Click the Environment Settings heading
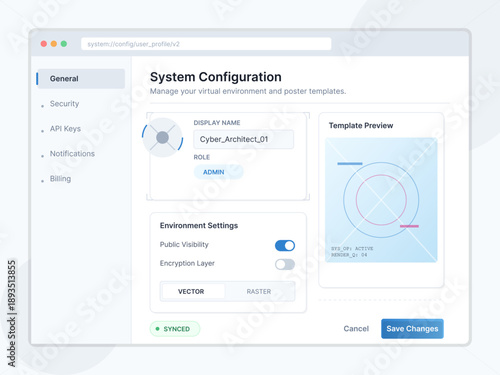The height and width of the screenshot is (375, 500). point(199,226)
